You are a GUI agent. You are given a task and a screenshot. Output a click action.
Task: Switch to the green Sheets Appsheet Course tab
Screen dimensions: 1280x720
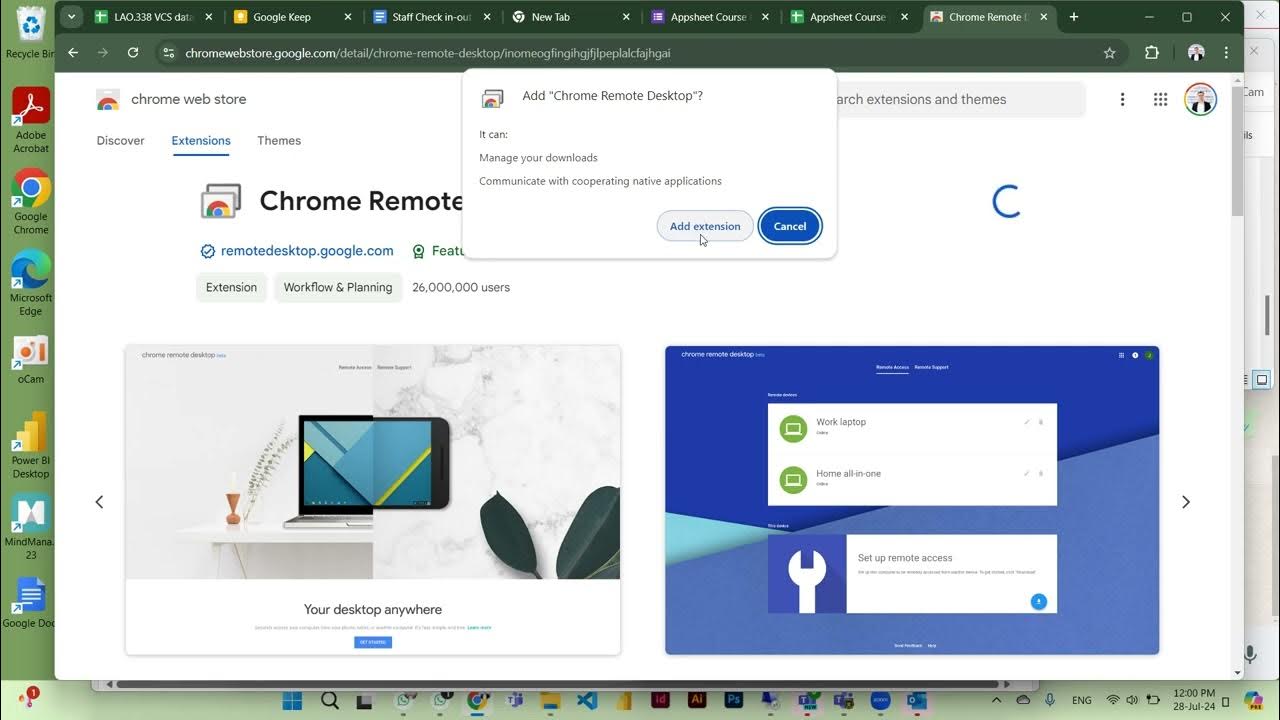(x=848, y=17)
